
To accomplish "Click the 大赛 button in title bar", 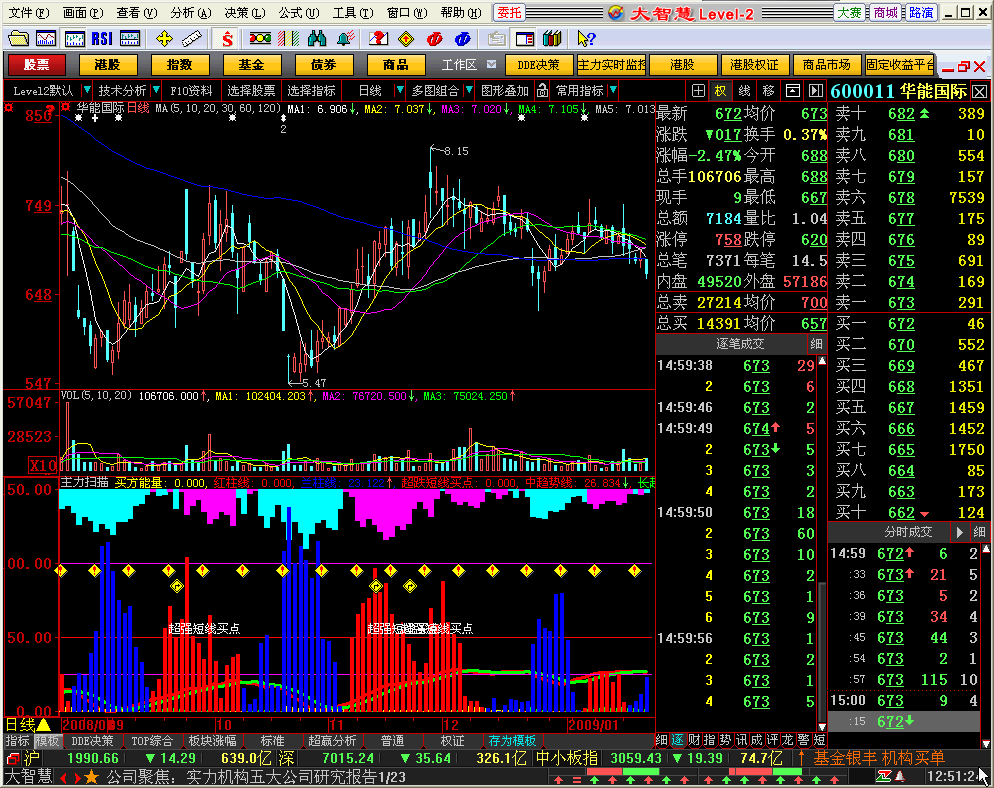I will pos(848,13).
